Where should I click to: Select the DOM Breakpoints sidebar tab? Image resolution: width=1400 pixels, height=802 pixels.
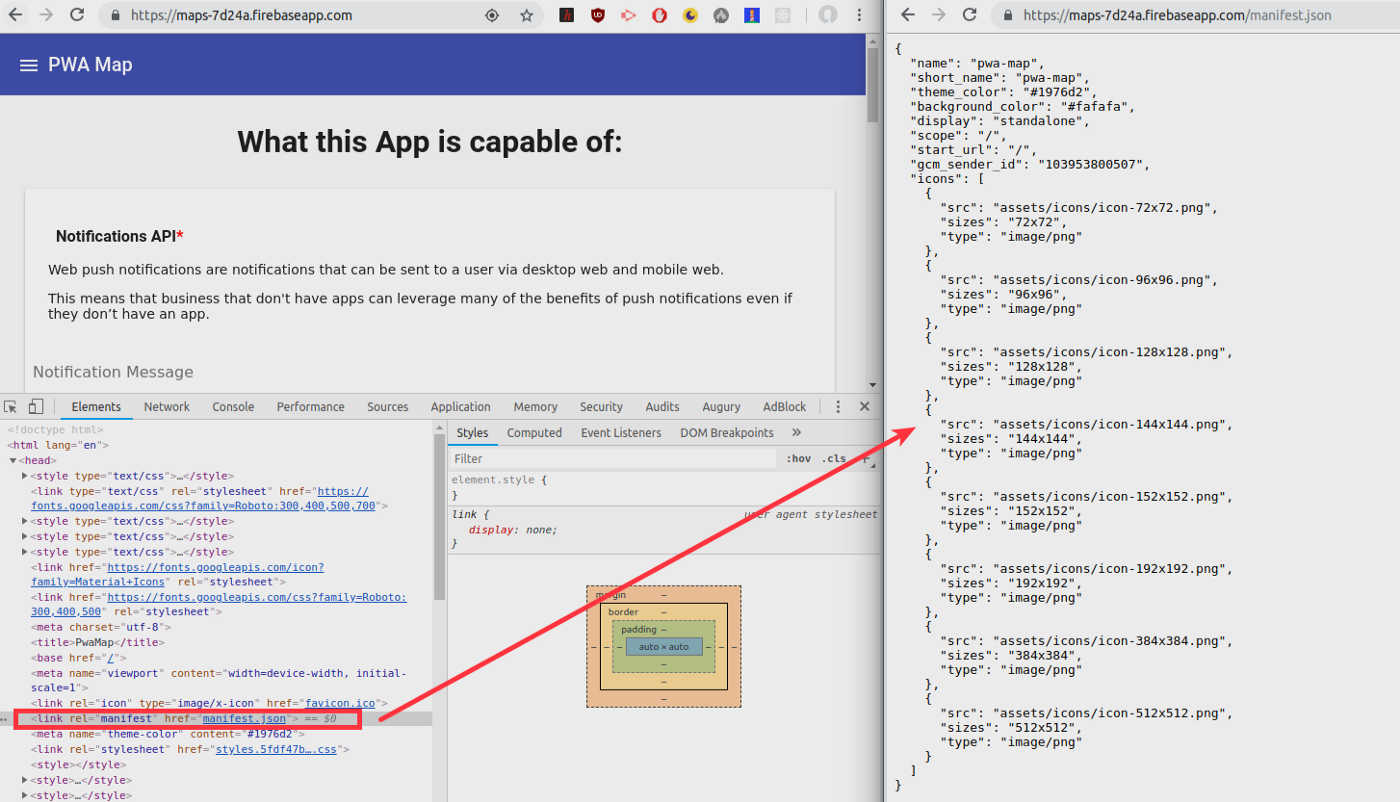(x=727, y=433)
